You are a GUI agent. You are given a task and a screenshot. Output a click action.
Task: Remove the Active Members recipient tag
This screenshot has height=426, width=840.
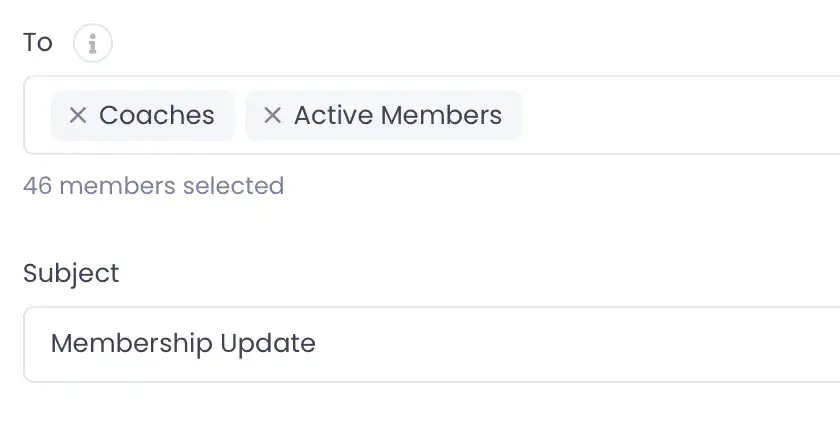point(272,116)
